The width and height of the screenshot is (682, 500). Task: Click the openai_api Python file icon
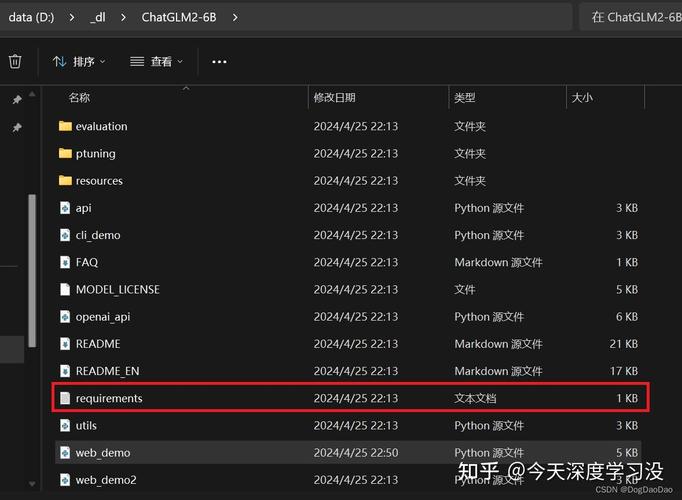point(65,317)
